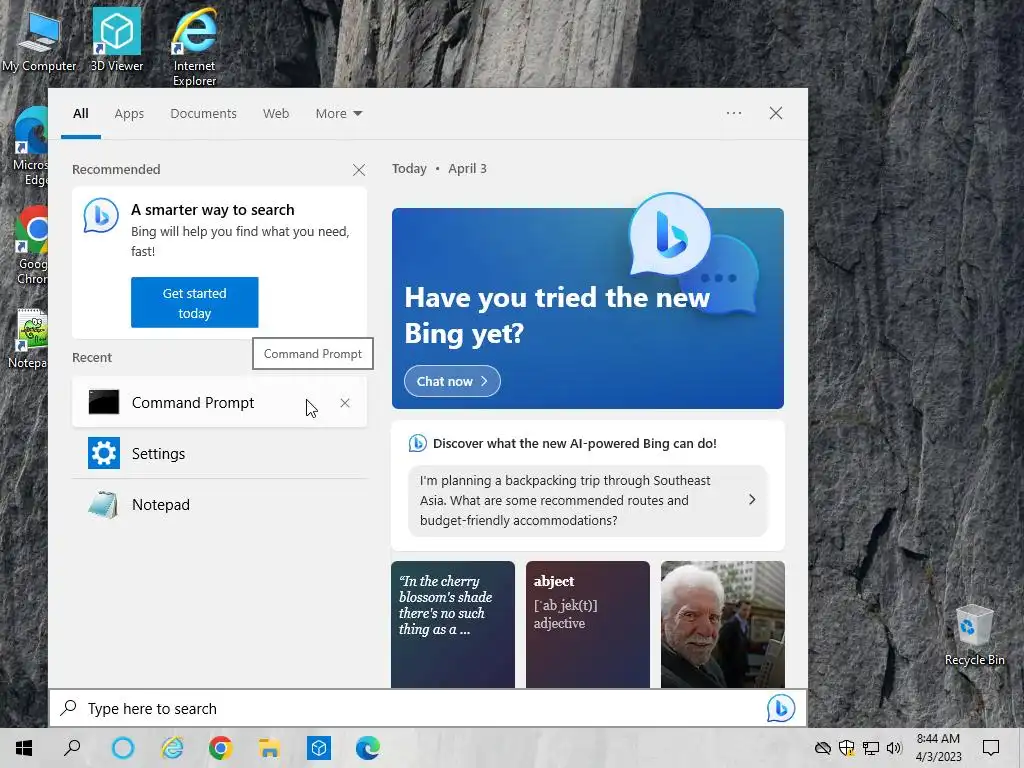Launch Internet Explorer from taskbar
This screenshot has height=768, width=1024.
(172, 748)
